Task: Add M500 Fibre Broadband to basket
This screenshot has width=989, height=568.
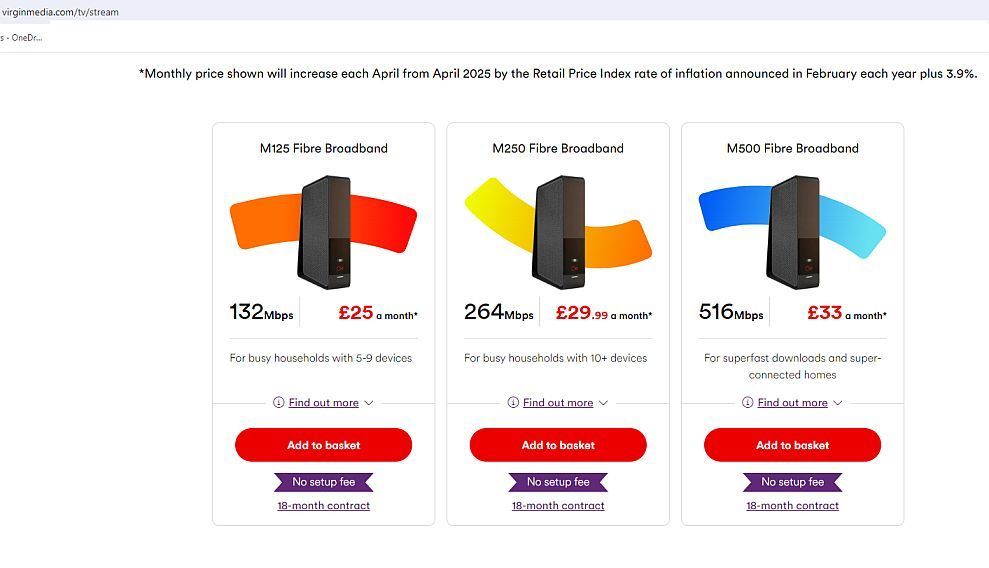Action: tap(793, 445)
